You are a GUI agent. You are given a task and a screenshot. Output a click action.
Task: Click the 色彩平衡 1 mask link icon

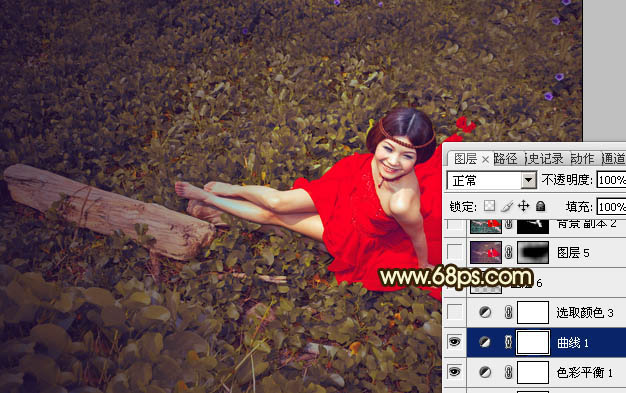[x=509, y=372]
